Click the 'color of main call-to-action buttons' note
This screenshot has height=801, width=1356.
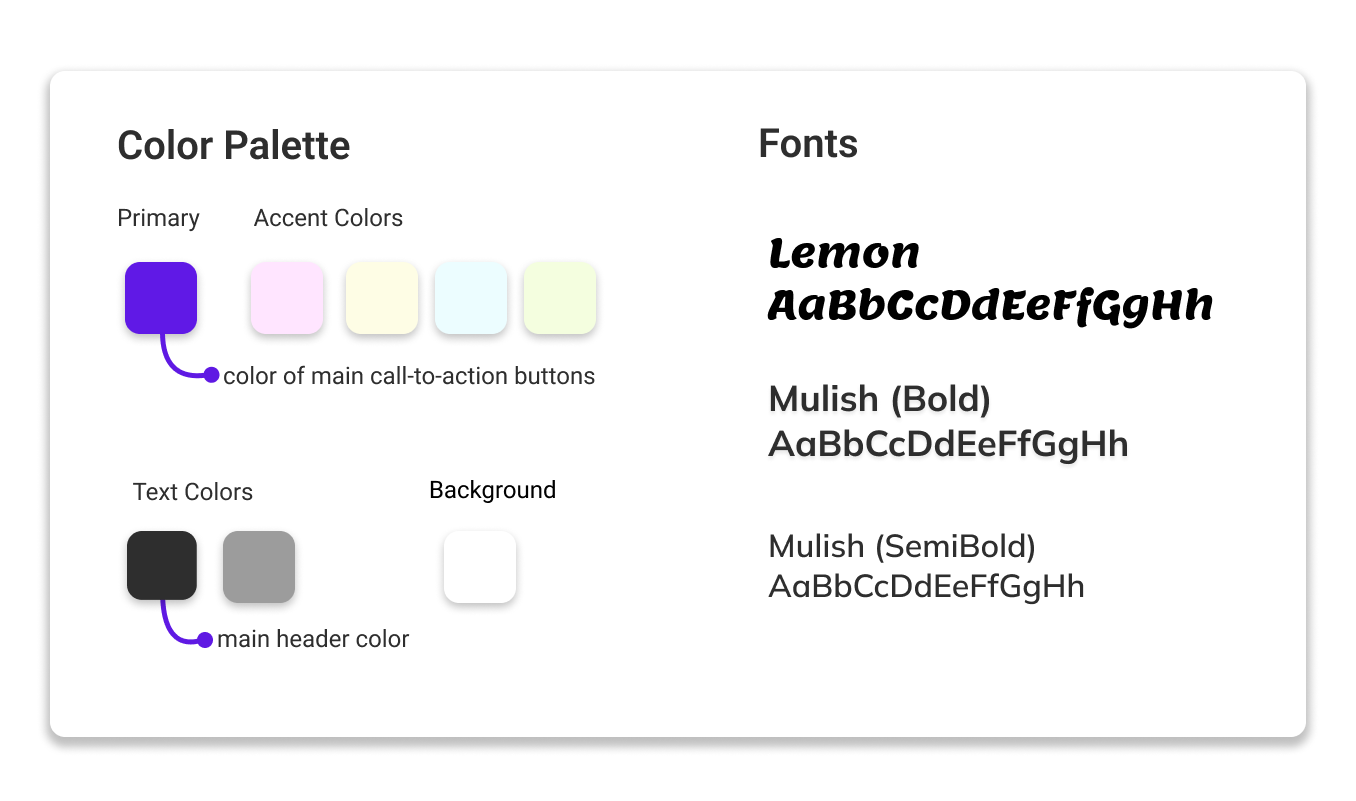tap(409, 376)
